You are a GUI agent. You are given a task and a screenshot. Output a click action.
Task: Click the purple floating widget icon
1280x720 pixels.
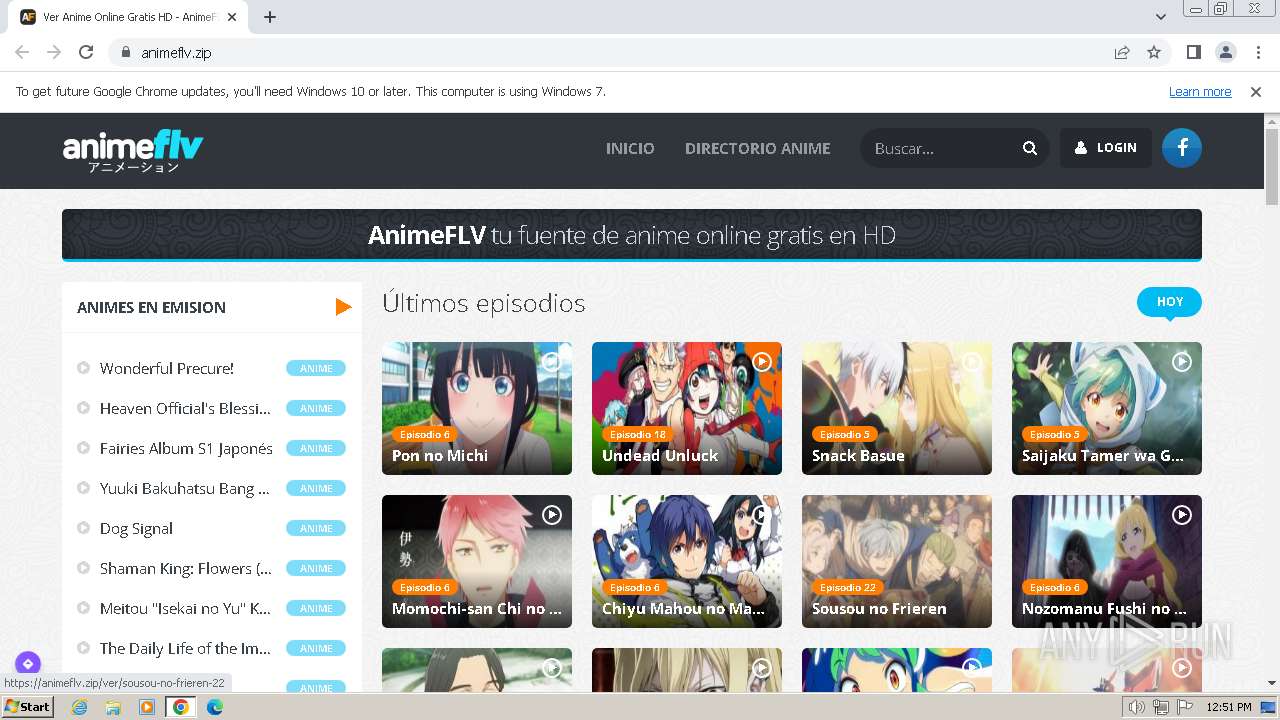(x=28, y=663)
